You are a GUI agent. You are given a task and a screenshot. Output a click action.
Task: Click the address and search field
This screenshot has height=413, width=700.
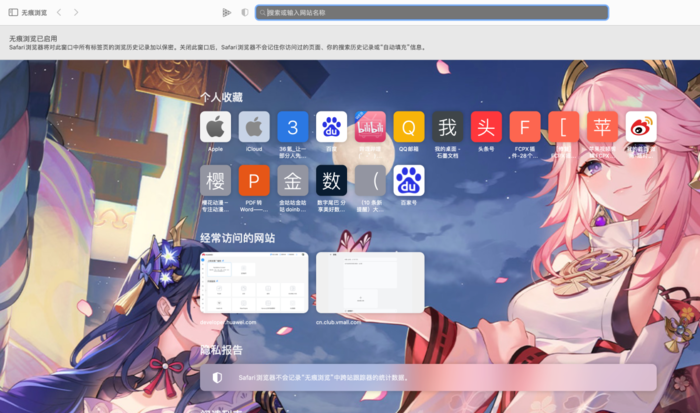pyautogui.click(x=432, y=13)
